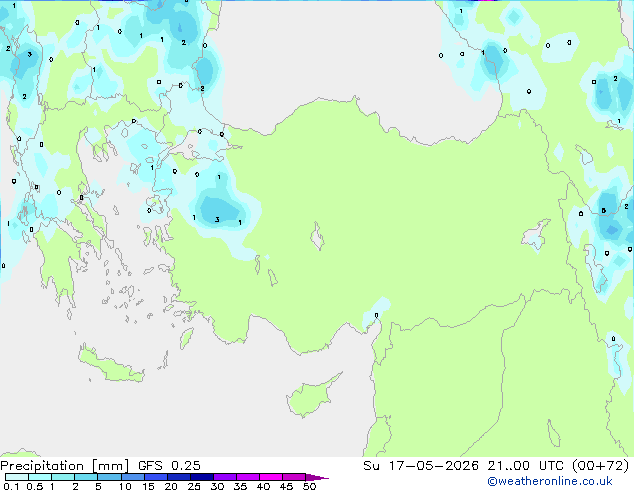Click the forecast date Su 17-05-2026 text

[x=421, y=466]
